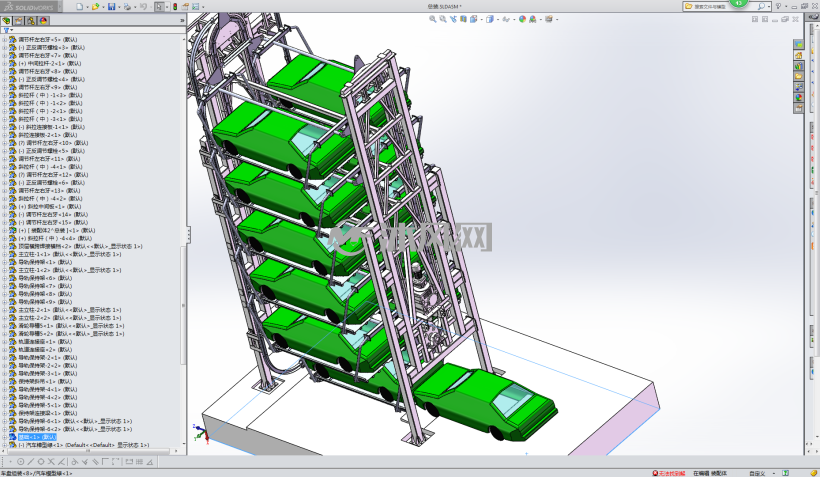Screen dimensions: 820x477
Task: Open the Options icon in top toolbar
Action: pos(196,7)
